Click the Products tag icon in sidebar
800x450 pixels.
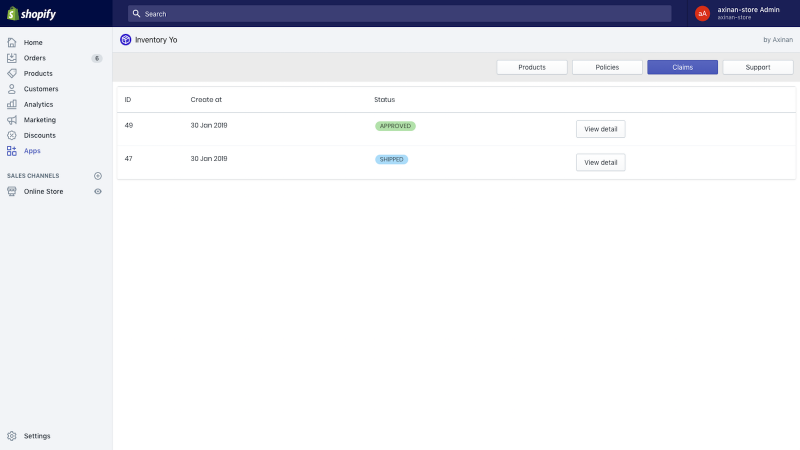tap(12, 73)
